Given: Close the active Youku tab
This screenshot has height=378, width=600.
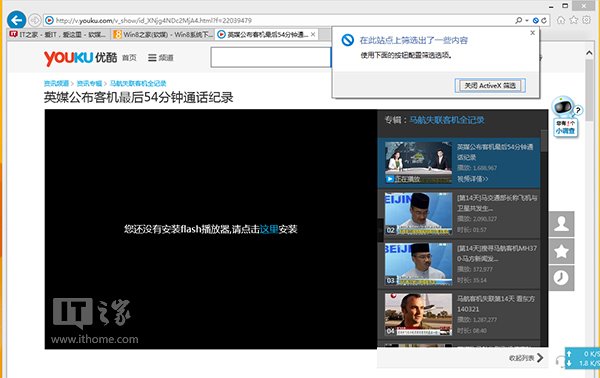Looking at the screenshot, I should pyautogui.click(x=313, y=34).
